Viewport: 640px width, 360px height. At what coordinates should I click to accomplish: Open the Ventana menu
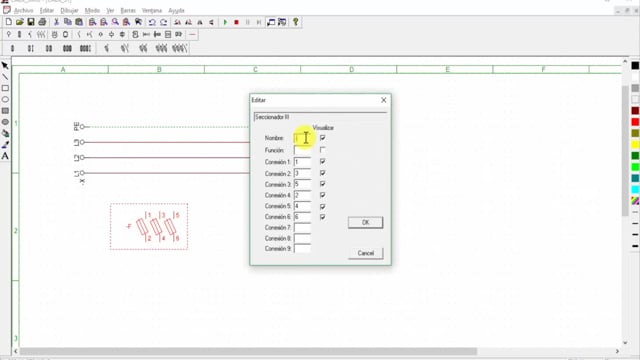click(152, 10)
